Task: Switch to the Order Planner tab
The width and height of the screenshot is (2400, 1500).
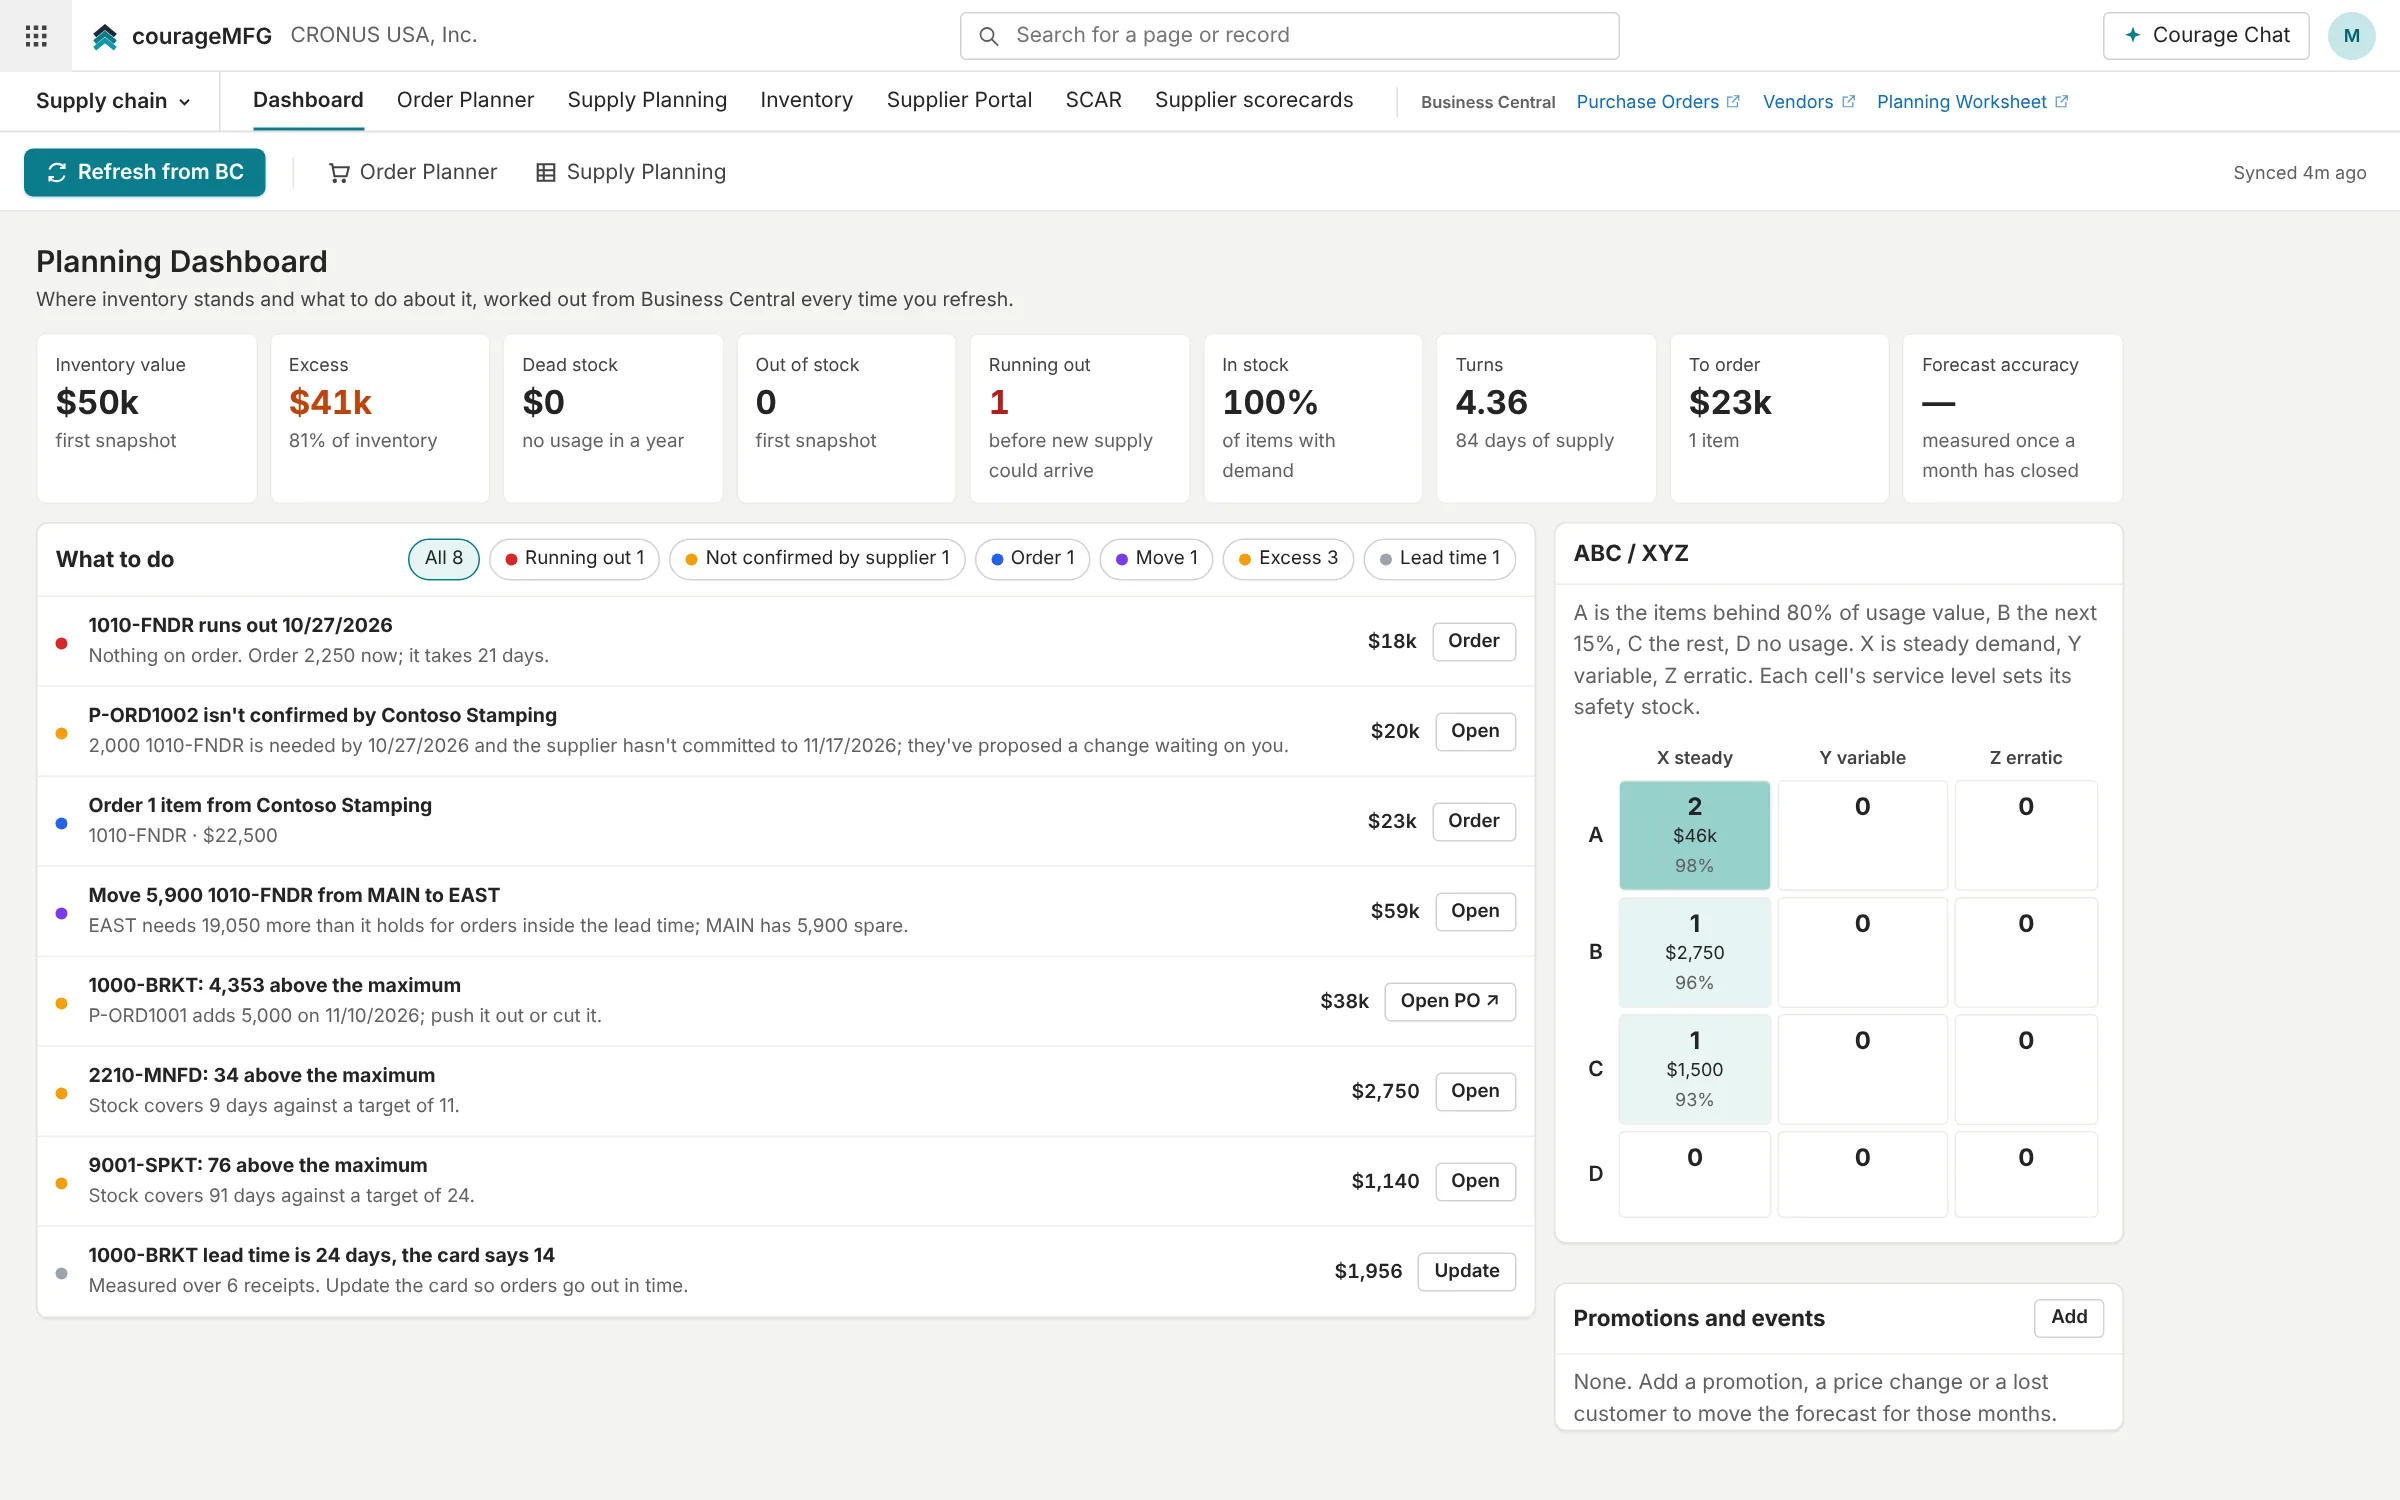Action: (x=465, y=100)
